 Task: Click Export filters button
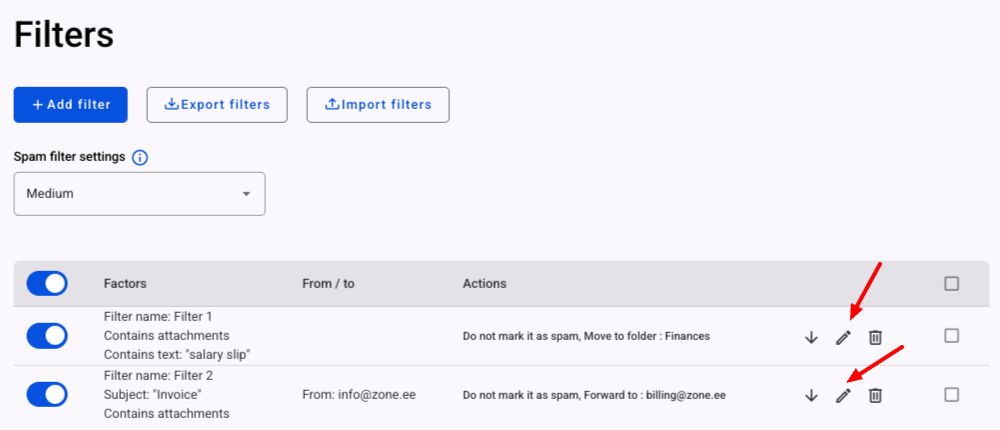tap(217, 105)
